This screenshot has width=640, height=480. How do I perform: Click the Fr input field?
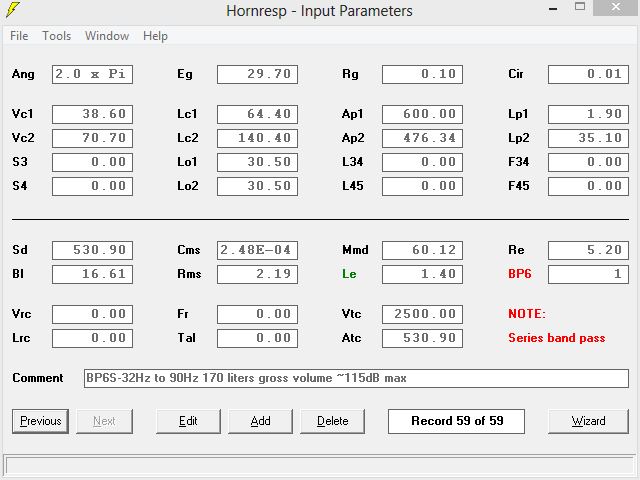[x=258, y=314]
